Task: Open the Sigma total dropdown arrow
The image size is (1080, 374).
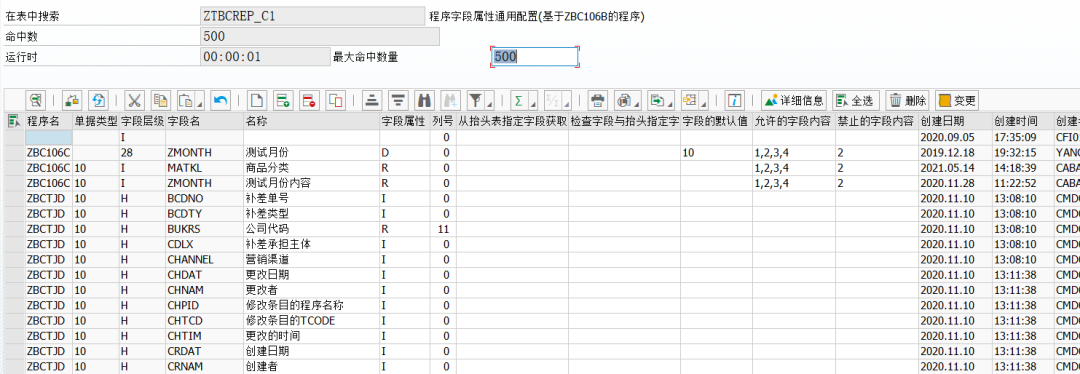Action: tap(532, 105)
